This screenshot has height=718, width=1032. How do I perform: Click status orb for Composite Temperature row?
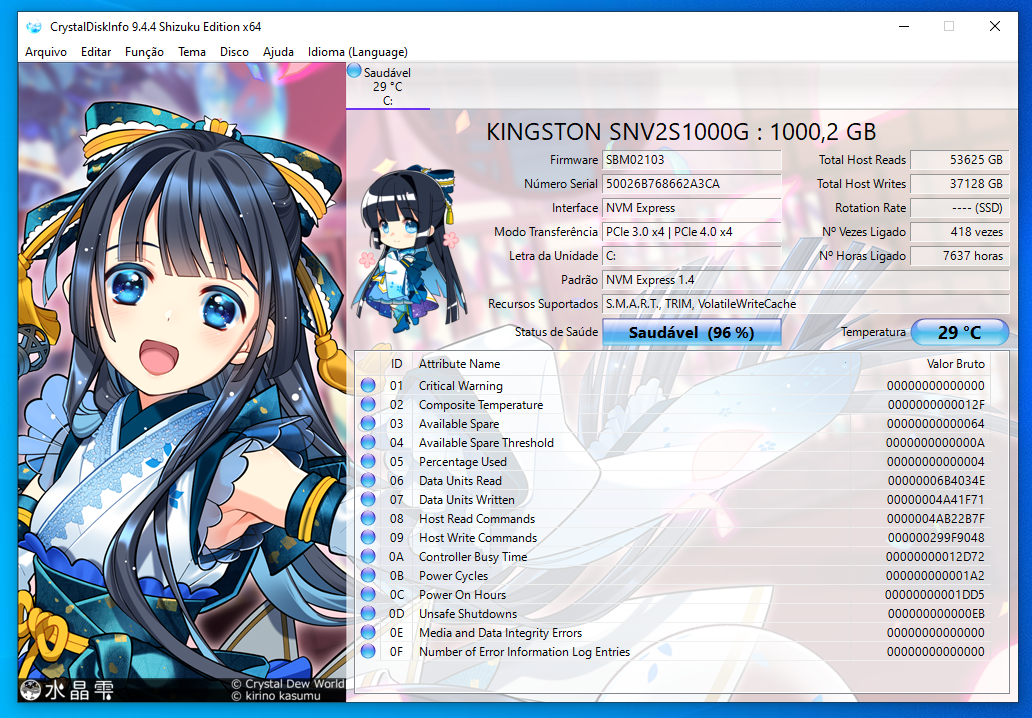click(x=368, y=404)
